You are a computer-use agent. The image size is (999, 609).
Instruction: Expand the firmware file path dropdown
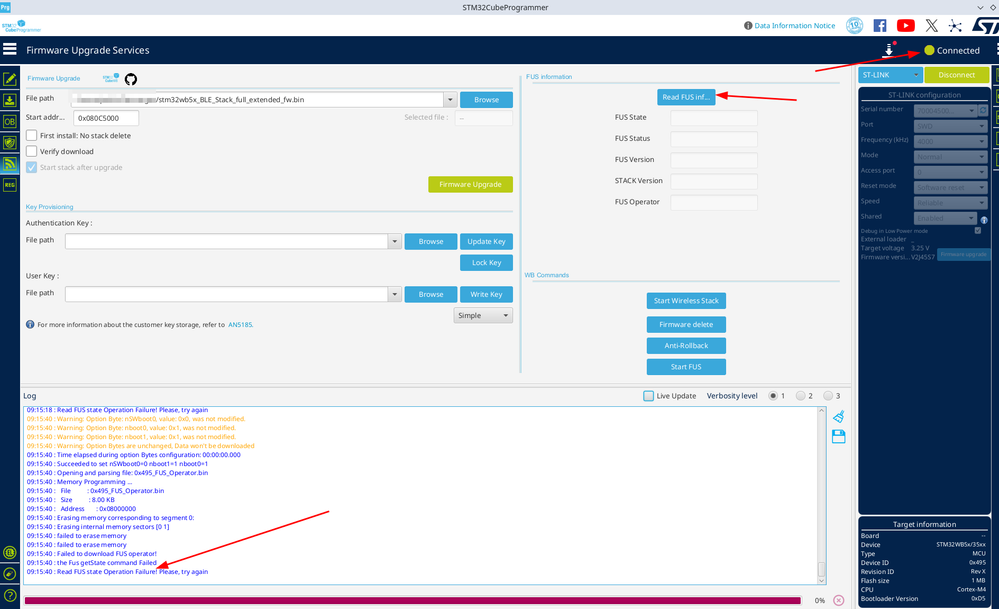click(450, 99)
